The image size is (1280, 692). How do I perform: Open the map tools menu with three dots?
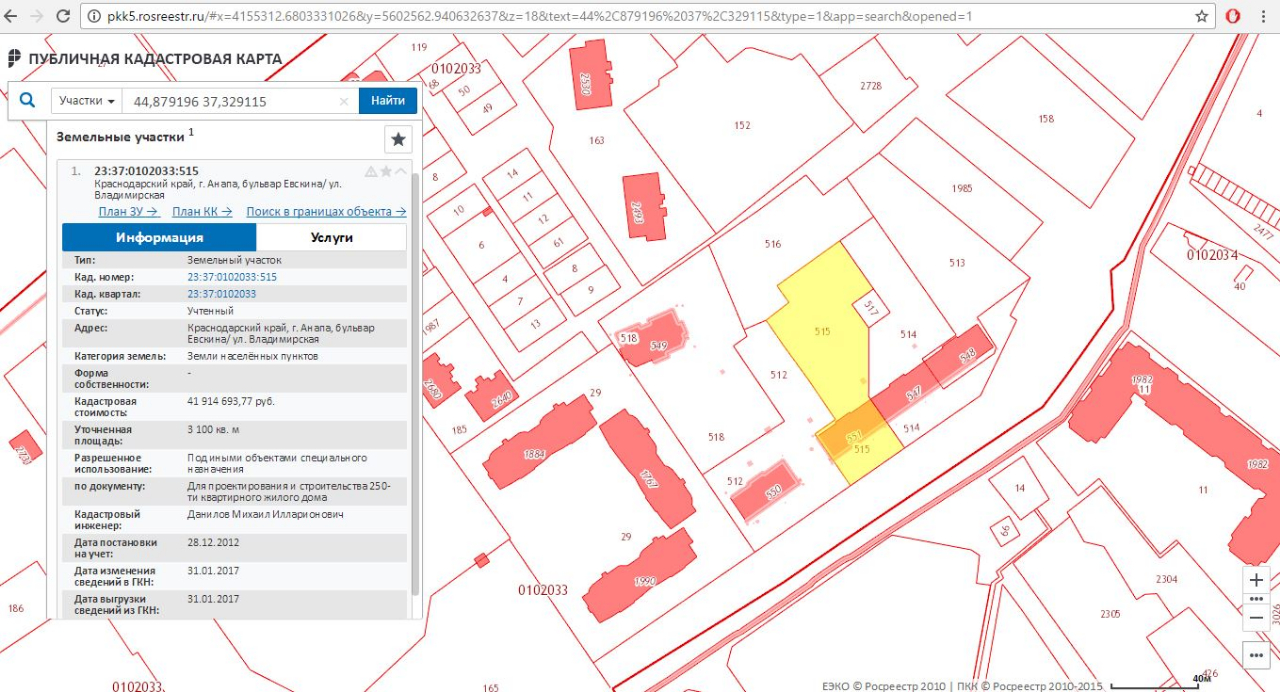1256,654
